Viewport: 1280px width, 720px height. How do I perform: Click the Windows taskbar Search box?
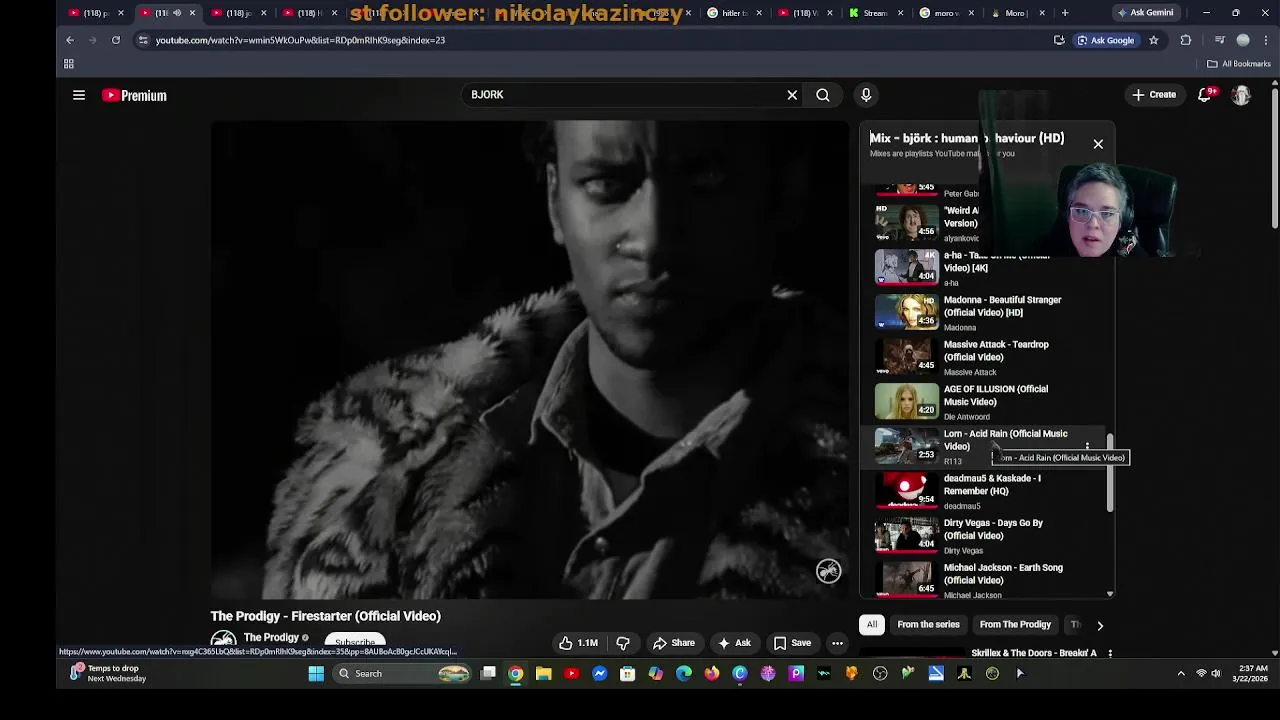404,674
